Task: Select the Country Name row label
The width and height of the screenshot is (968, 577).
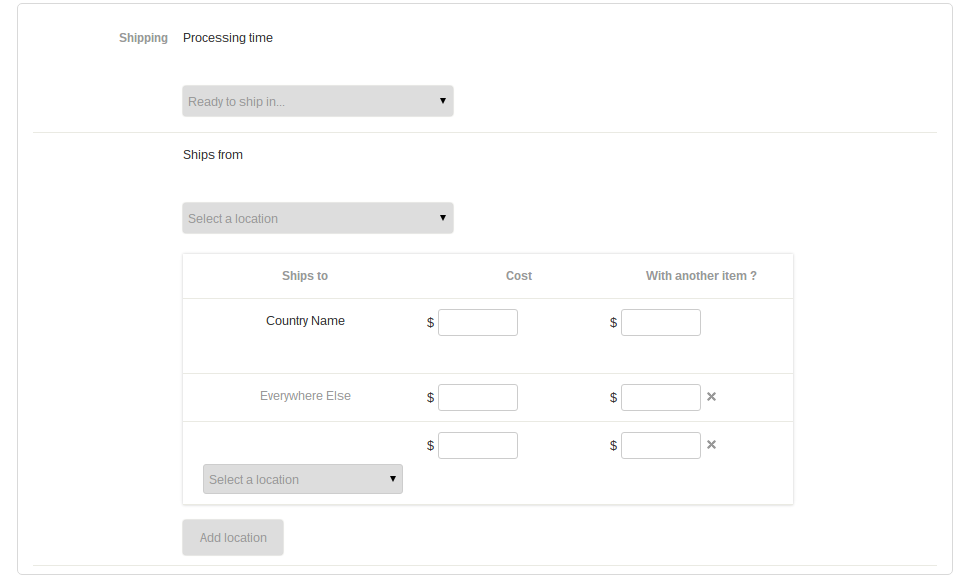Action: click(x=305, y=321)
